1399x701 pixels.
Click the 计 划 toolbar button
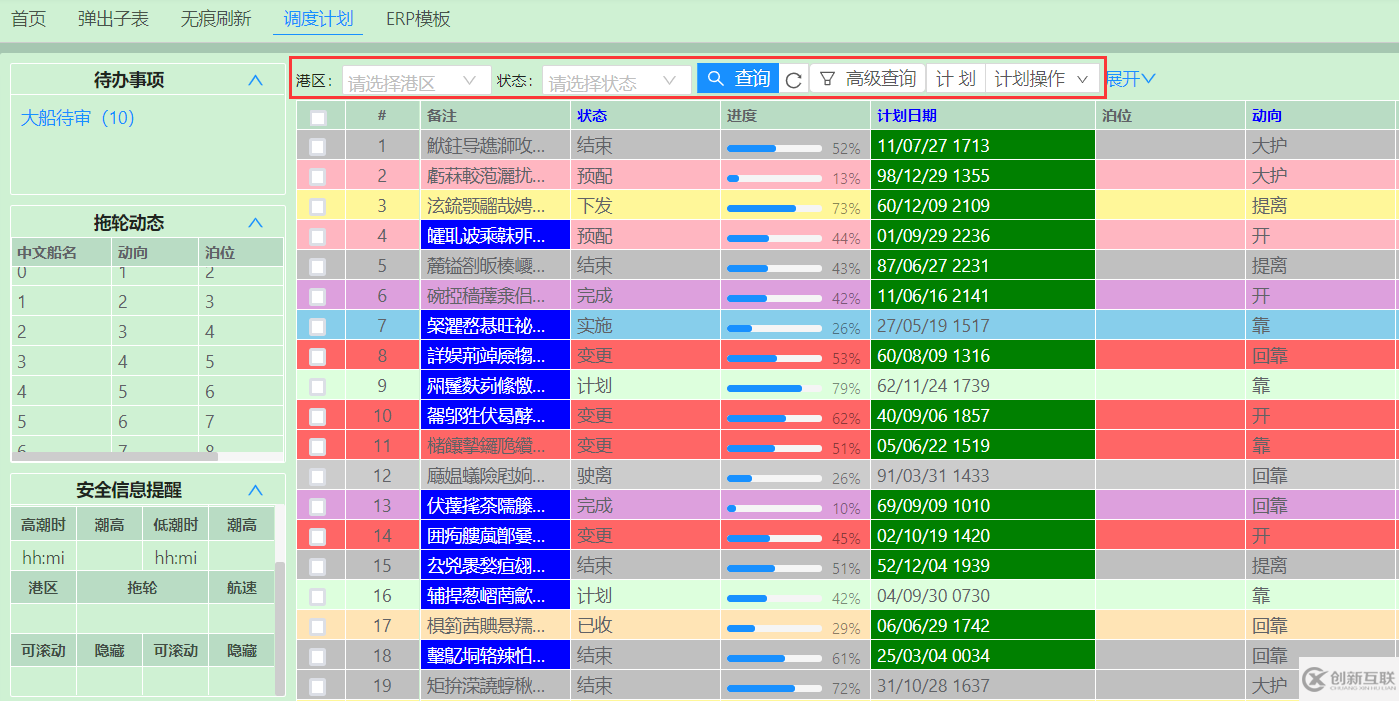(x=955, y=78)
